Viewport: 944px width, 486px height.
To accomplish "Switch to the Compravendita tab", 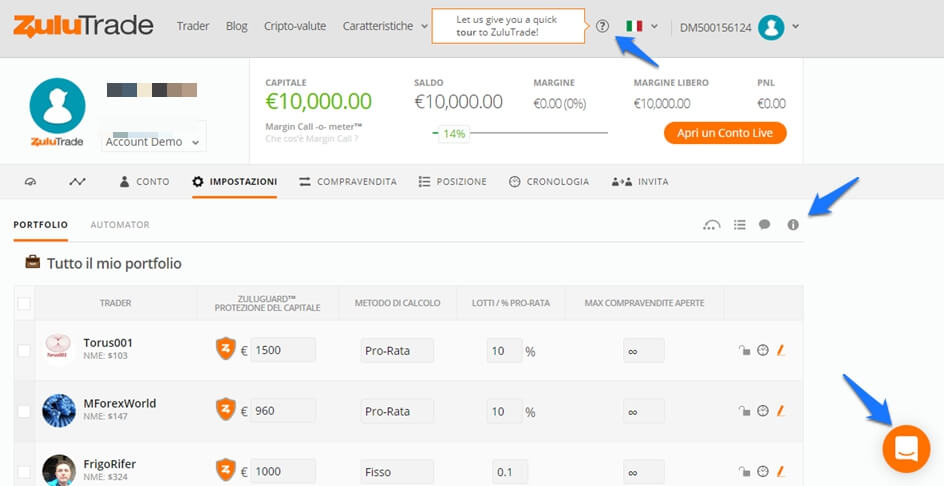I will click(348, 181).
